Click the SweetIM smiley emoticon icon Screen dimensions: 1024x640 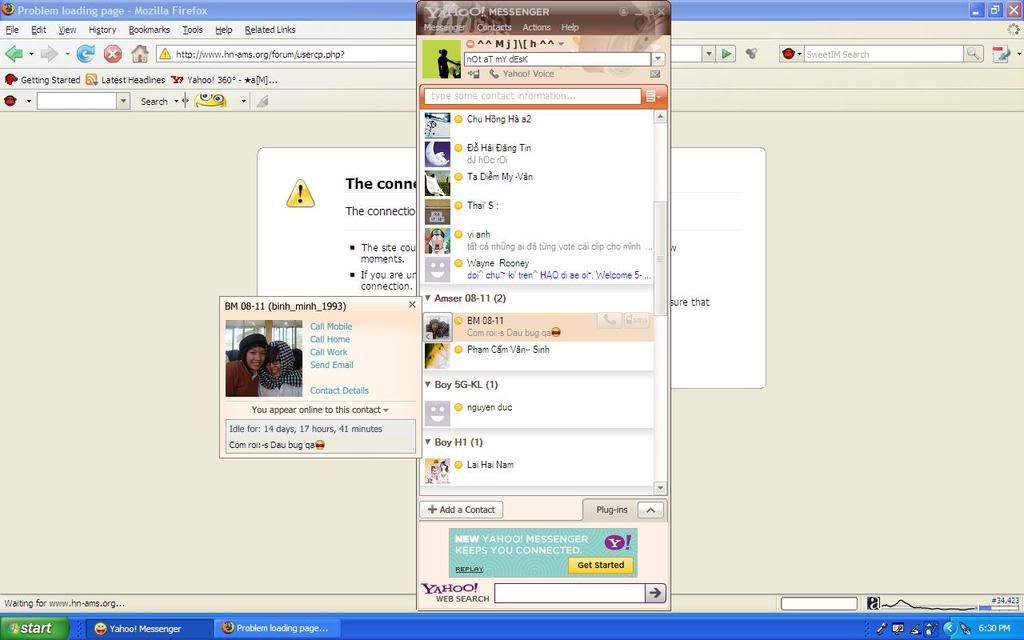pyautogui.click(x=210, y=100)
